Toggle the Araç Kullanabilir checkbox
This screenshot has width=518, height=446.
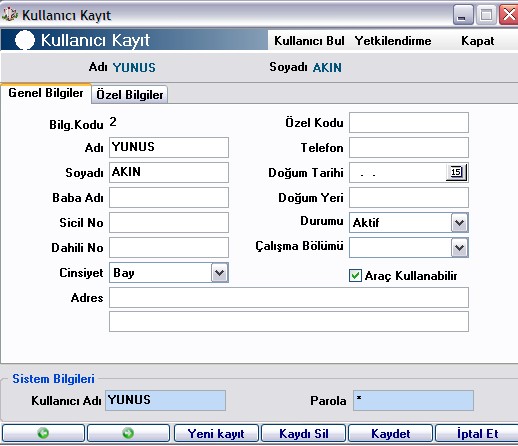[355, 276]
